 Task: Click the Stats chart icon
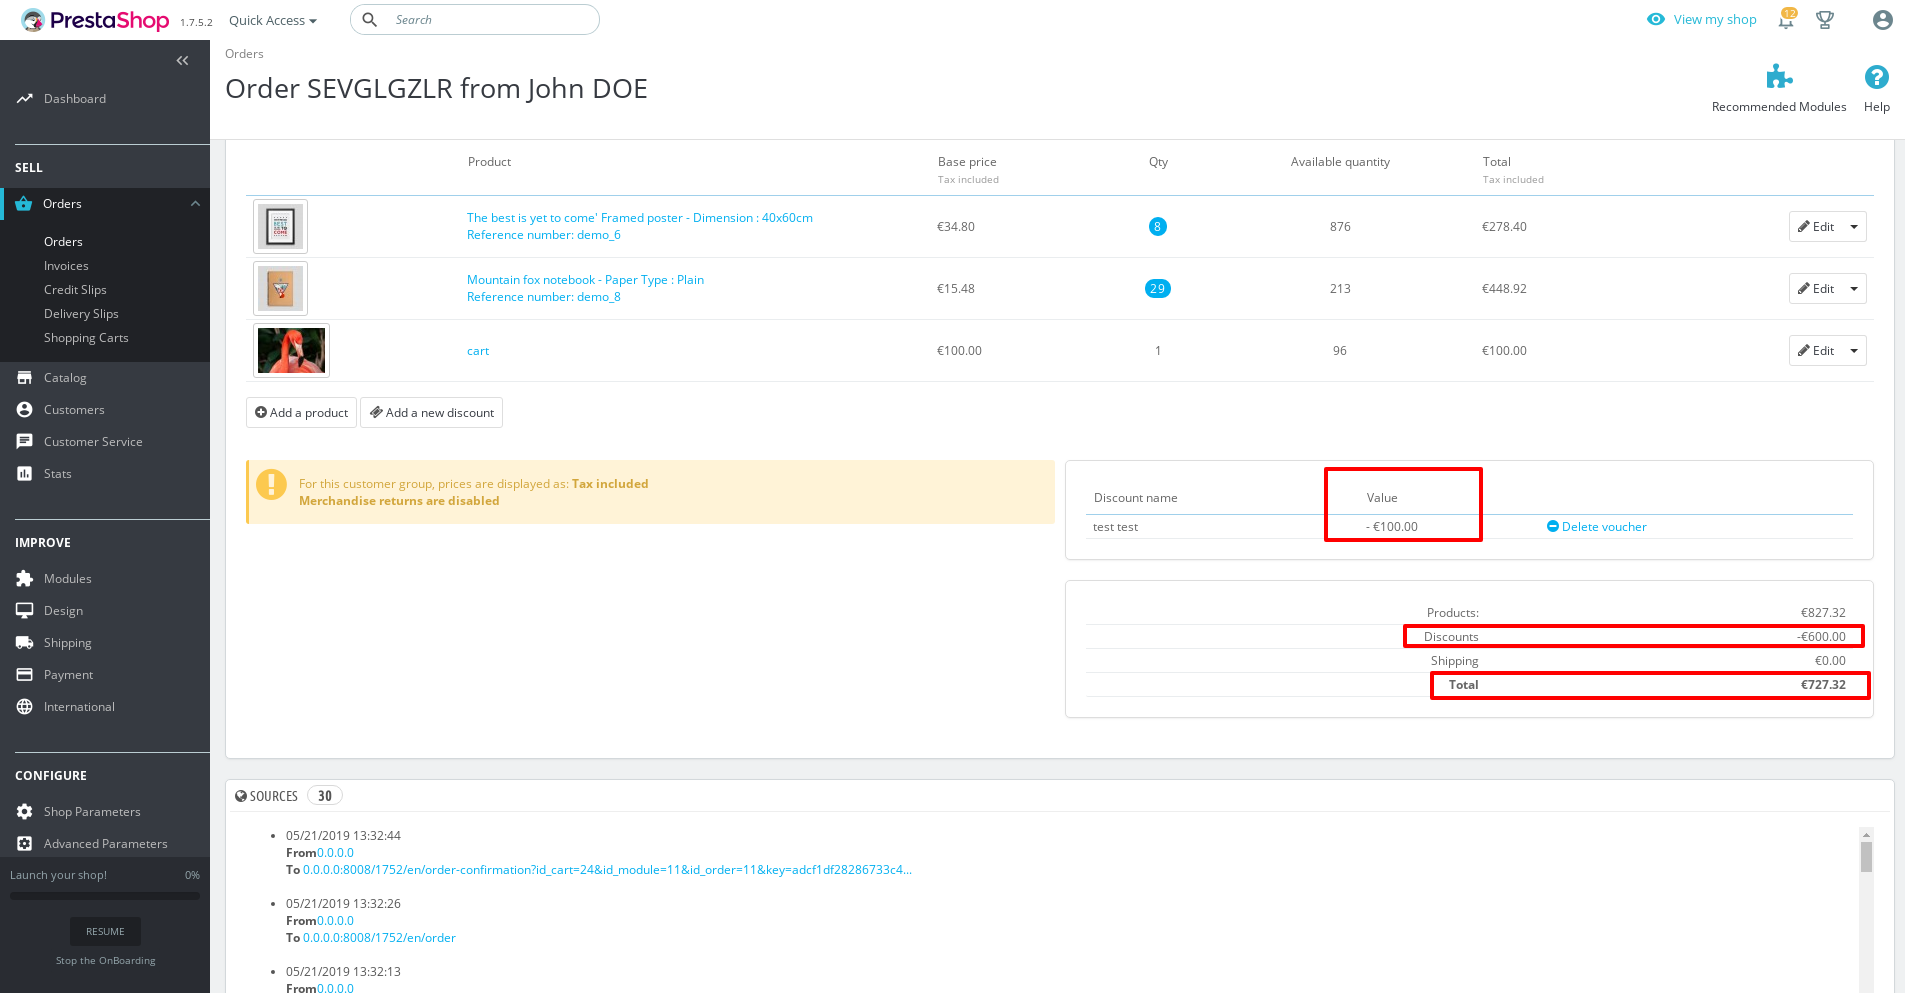pyautogui.click(x=24, y=474)
